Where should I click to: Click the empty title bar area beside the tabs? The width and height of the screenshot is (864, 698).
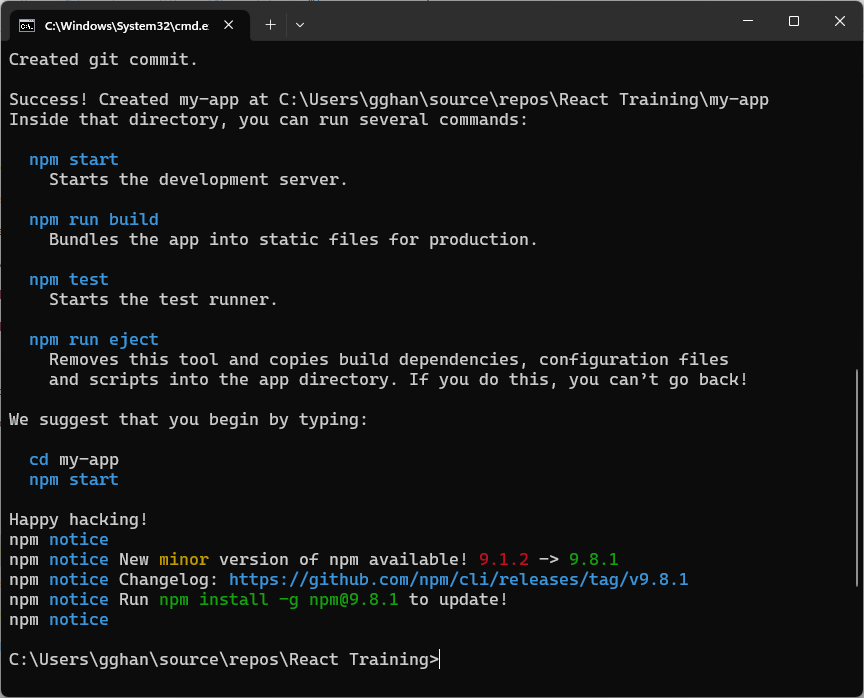[500, 21]
